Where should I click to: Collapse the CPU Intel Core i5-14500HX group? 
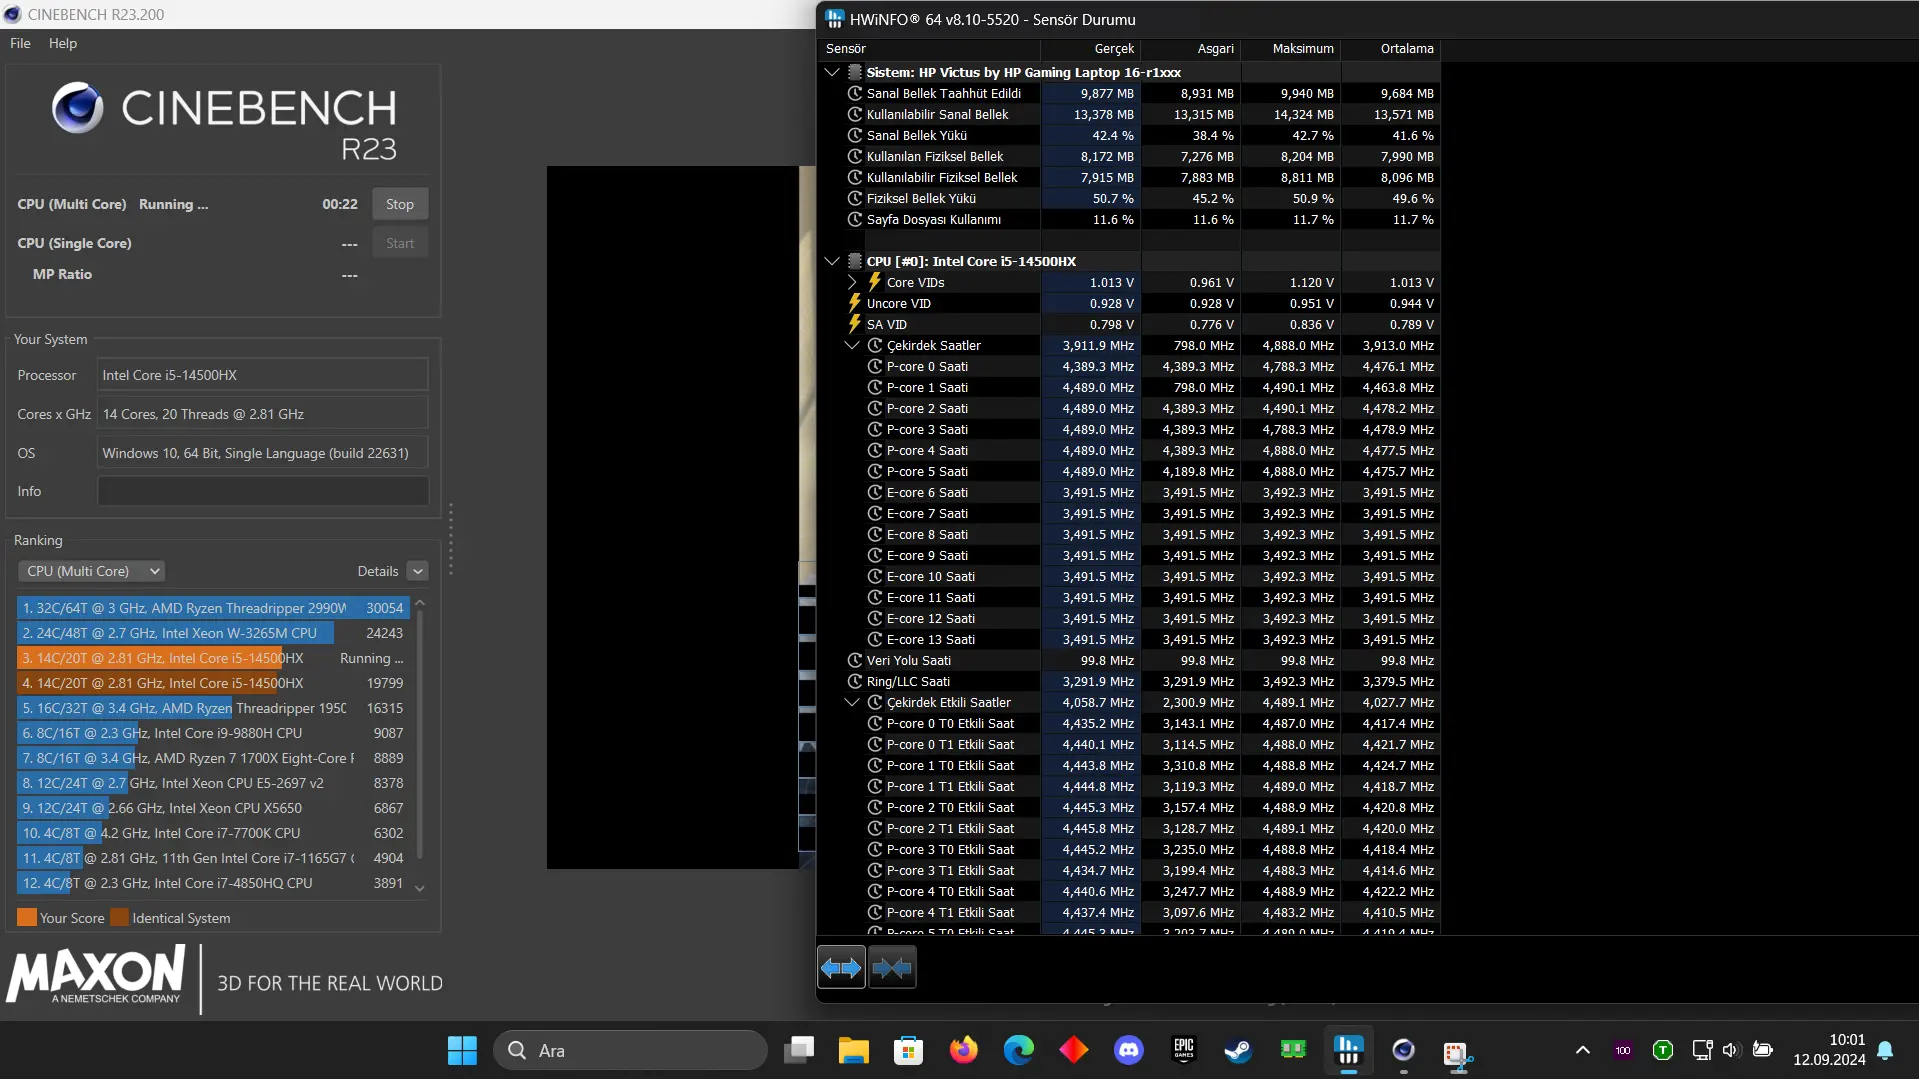coord(831,261)
